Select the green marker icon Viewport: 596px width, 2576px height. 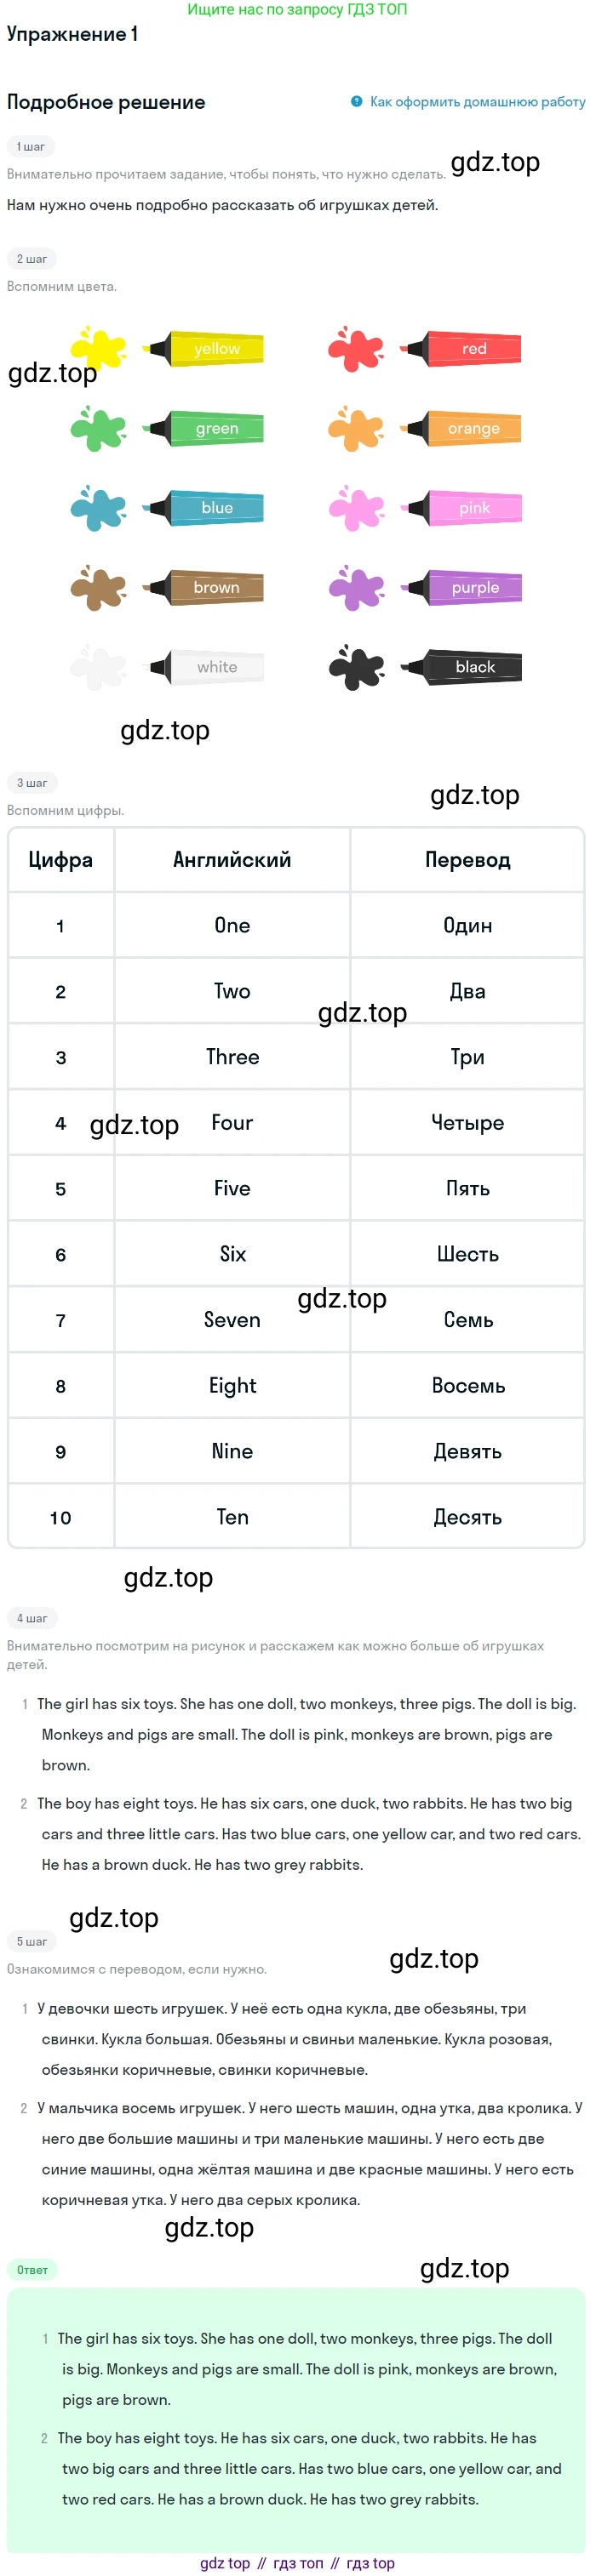click(x=203, y=428)
